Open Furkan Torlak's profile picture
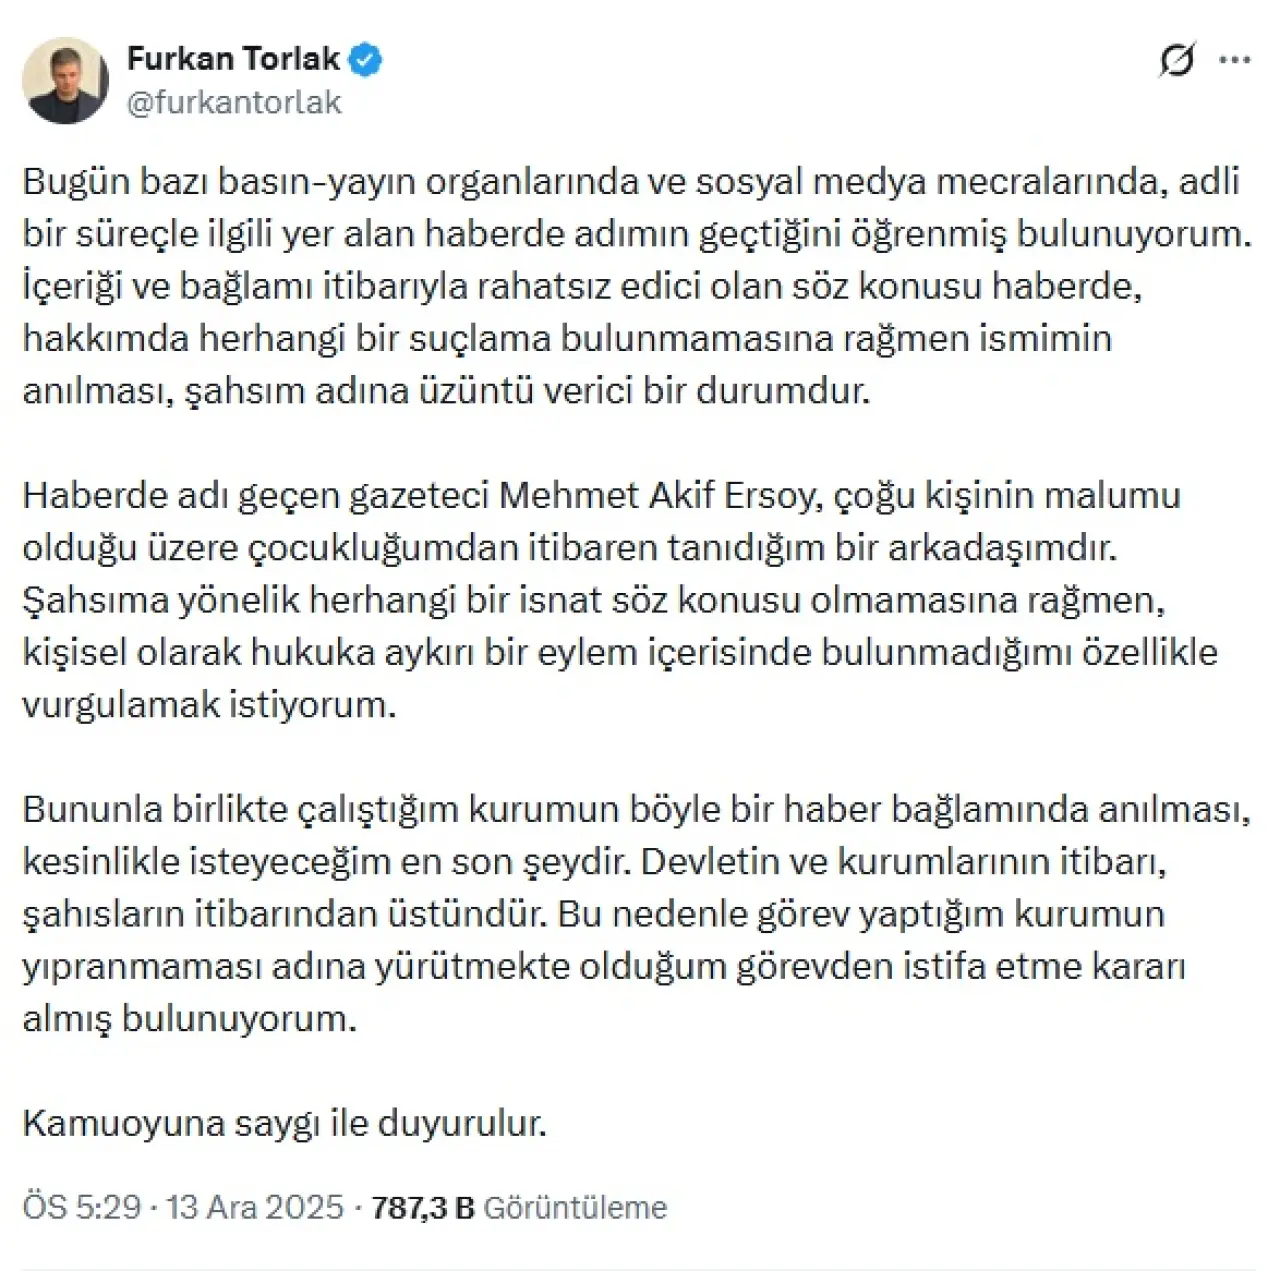 pos(65,81)
